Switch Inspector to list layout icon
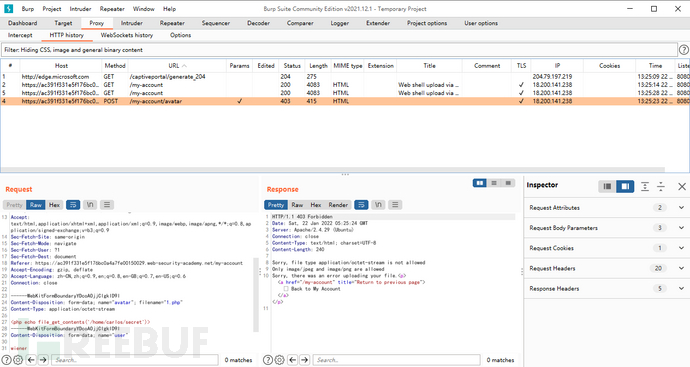The image size is (690, 367). click(x=607, y=187)
